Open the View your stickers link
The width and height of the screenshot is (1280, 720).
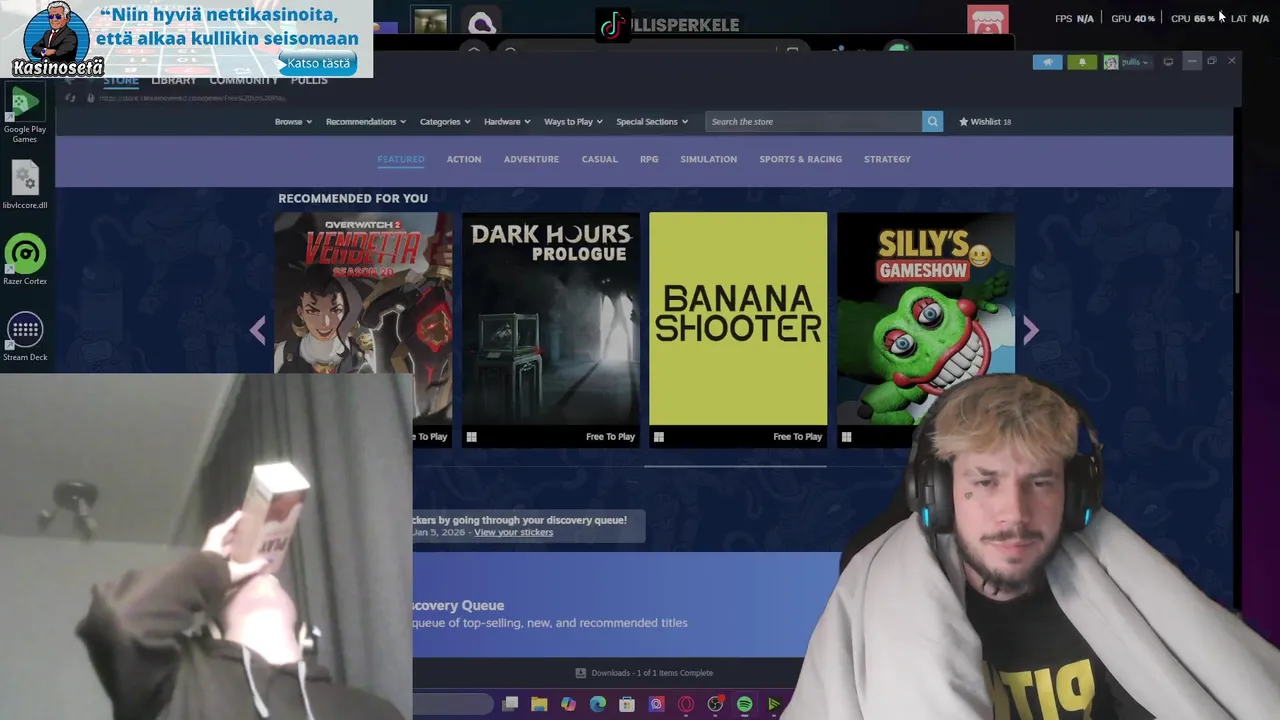point(513,532)
